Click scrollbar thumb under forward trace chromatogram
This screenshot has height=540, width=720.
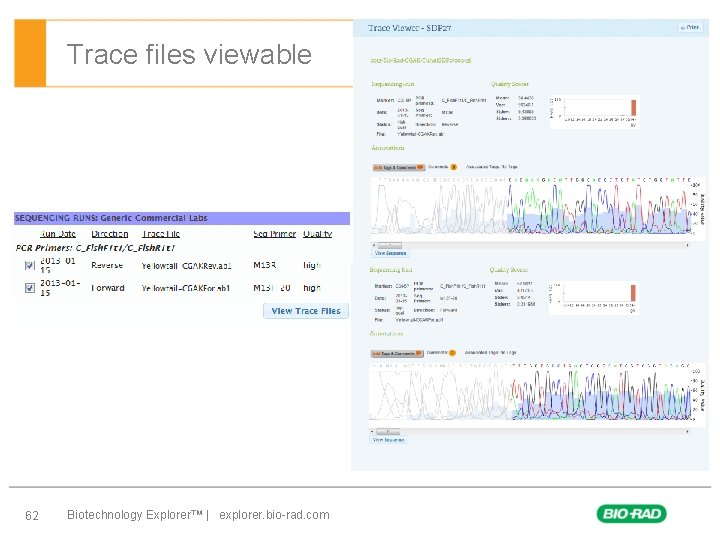coord(388,432)
